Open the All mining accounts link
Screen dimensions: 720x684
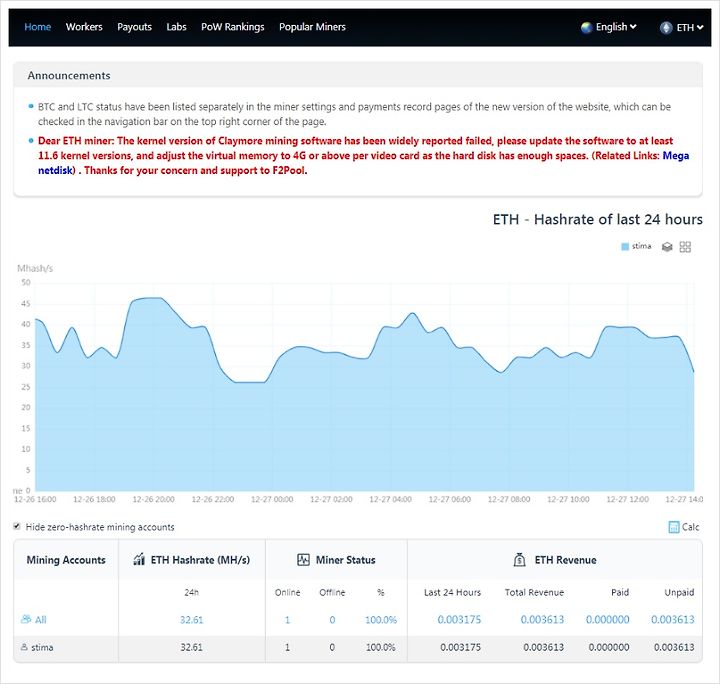pyautogui.click(x=40, y=620)
